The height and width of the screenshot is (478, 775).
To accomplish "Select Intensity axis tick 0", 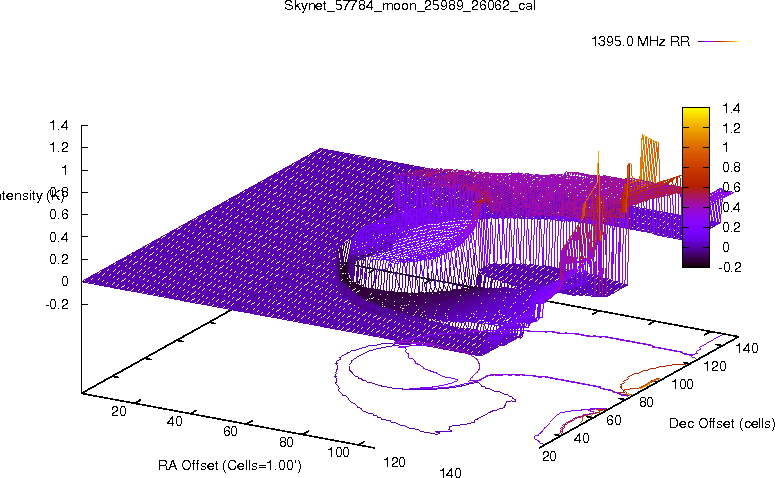I will click(64, 282).
